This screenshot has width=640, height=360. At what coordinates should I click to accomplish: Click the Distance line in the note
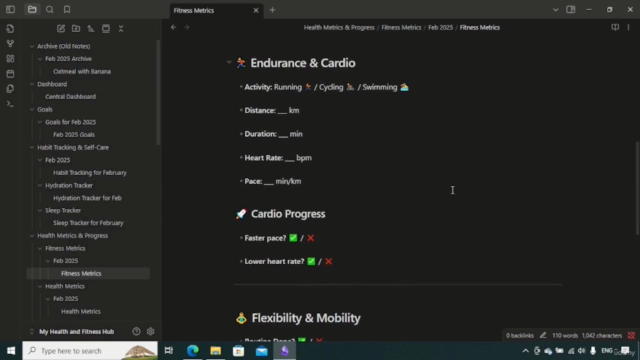pos(272,111)
